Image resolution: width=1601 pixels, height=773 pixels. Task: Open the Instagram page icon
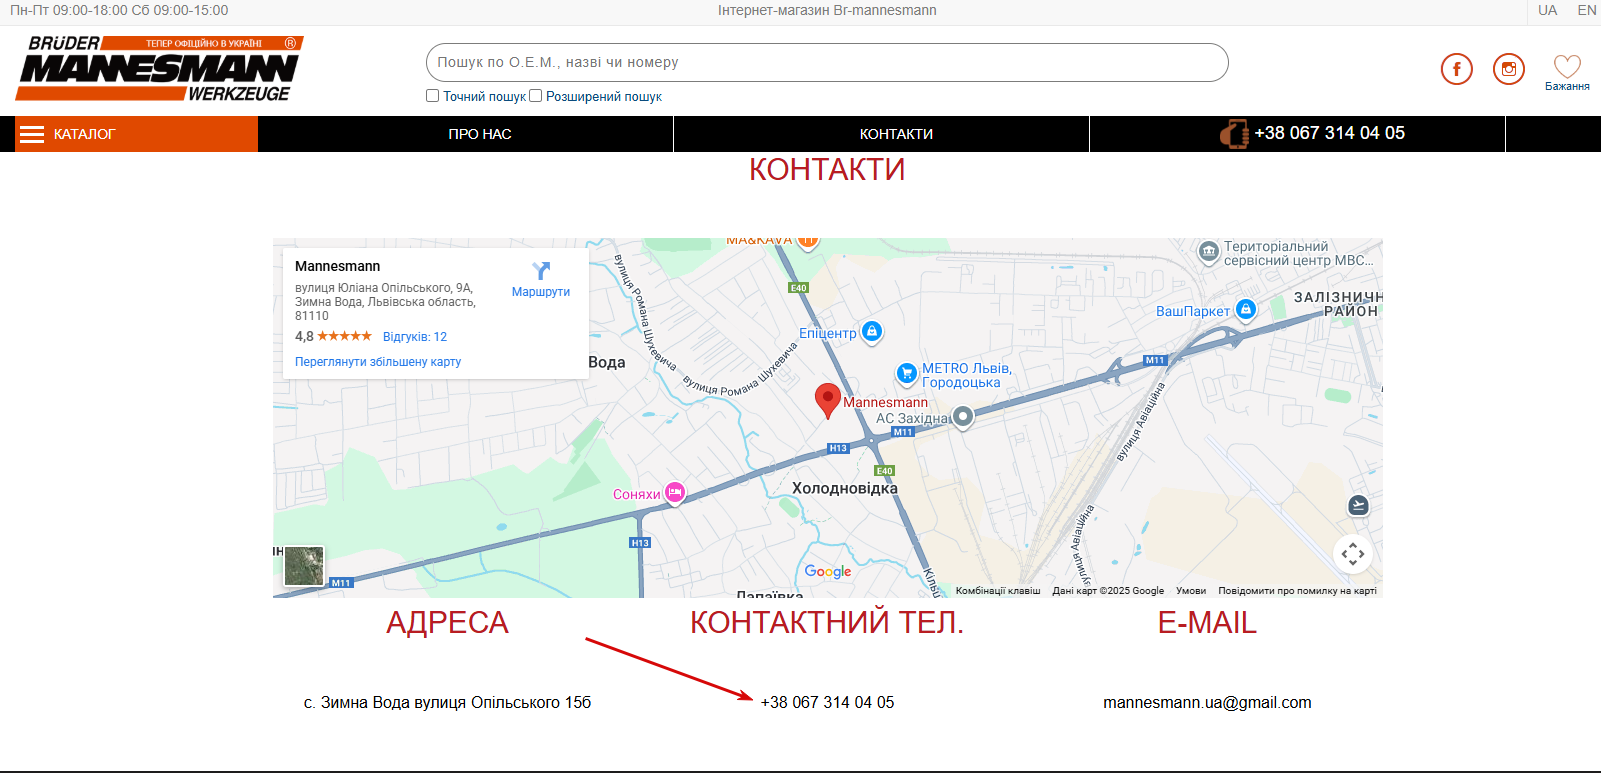[x=1508, y=69]
